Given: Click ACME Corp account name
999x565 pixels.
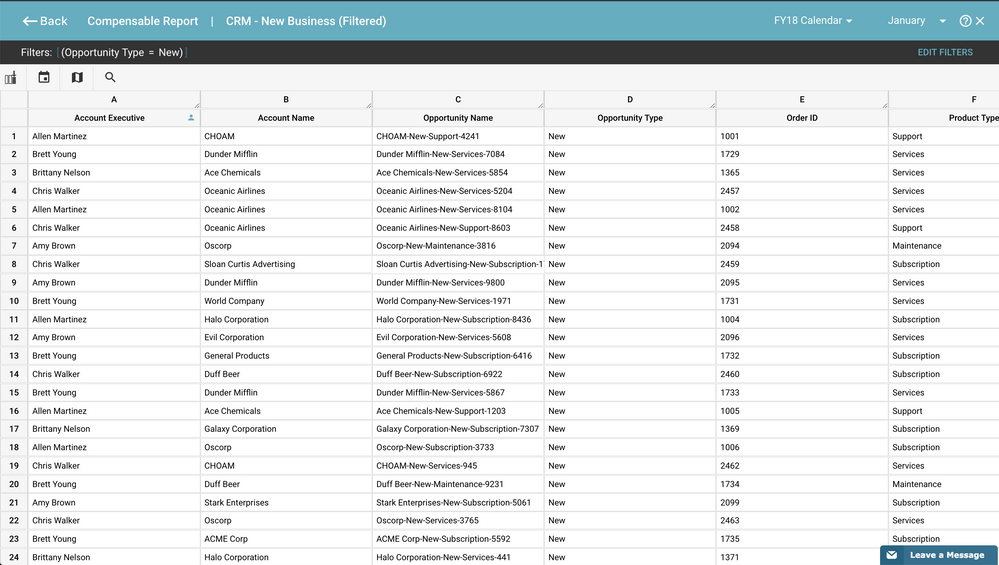Looking at the screenshot, I should pos(286,540).
